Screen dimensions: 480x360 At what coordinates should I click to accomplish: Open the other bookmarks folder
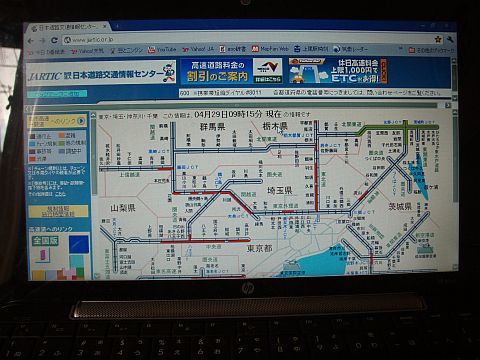431,50
